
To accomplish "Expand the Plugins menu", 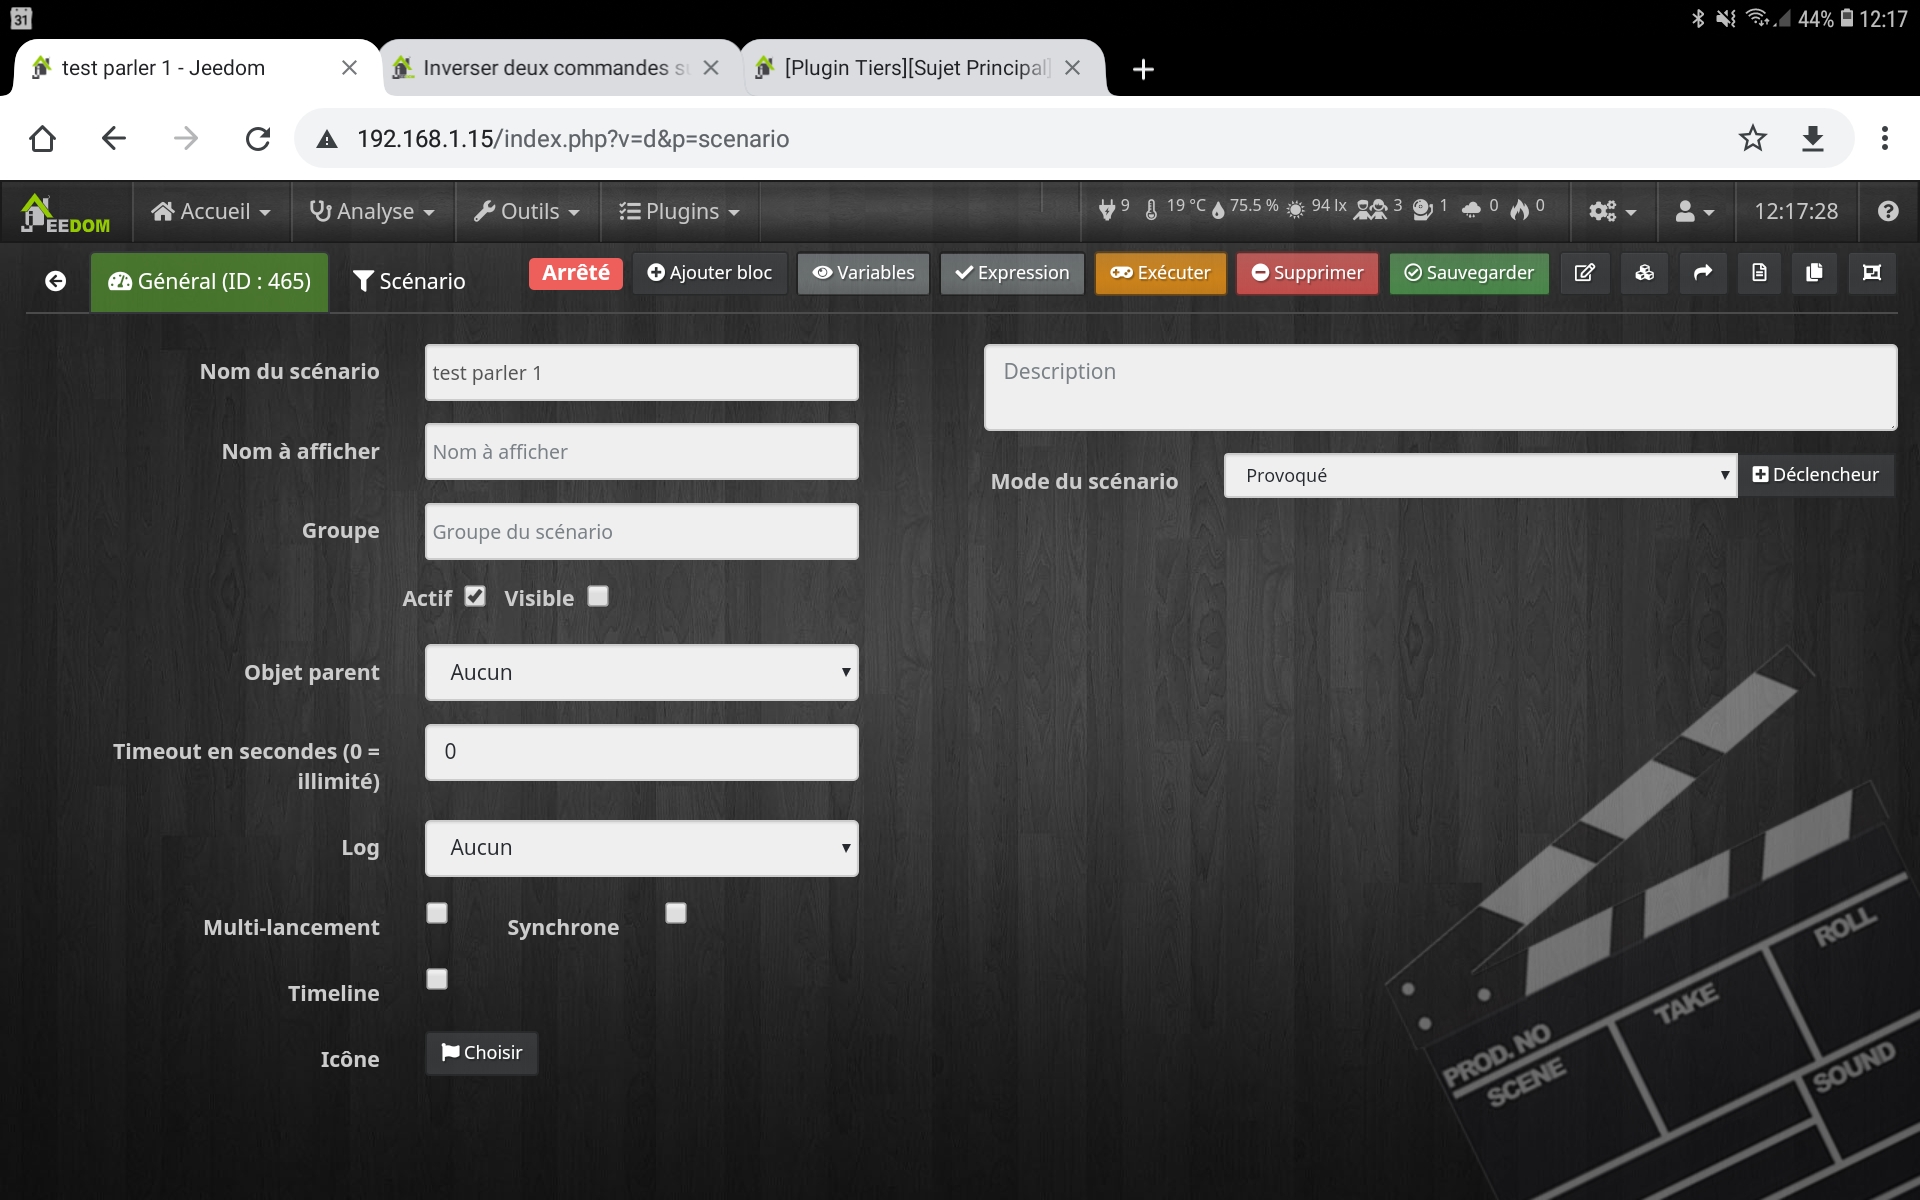I will [679, 211].
